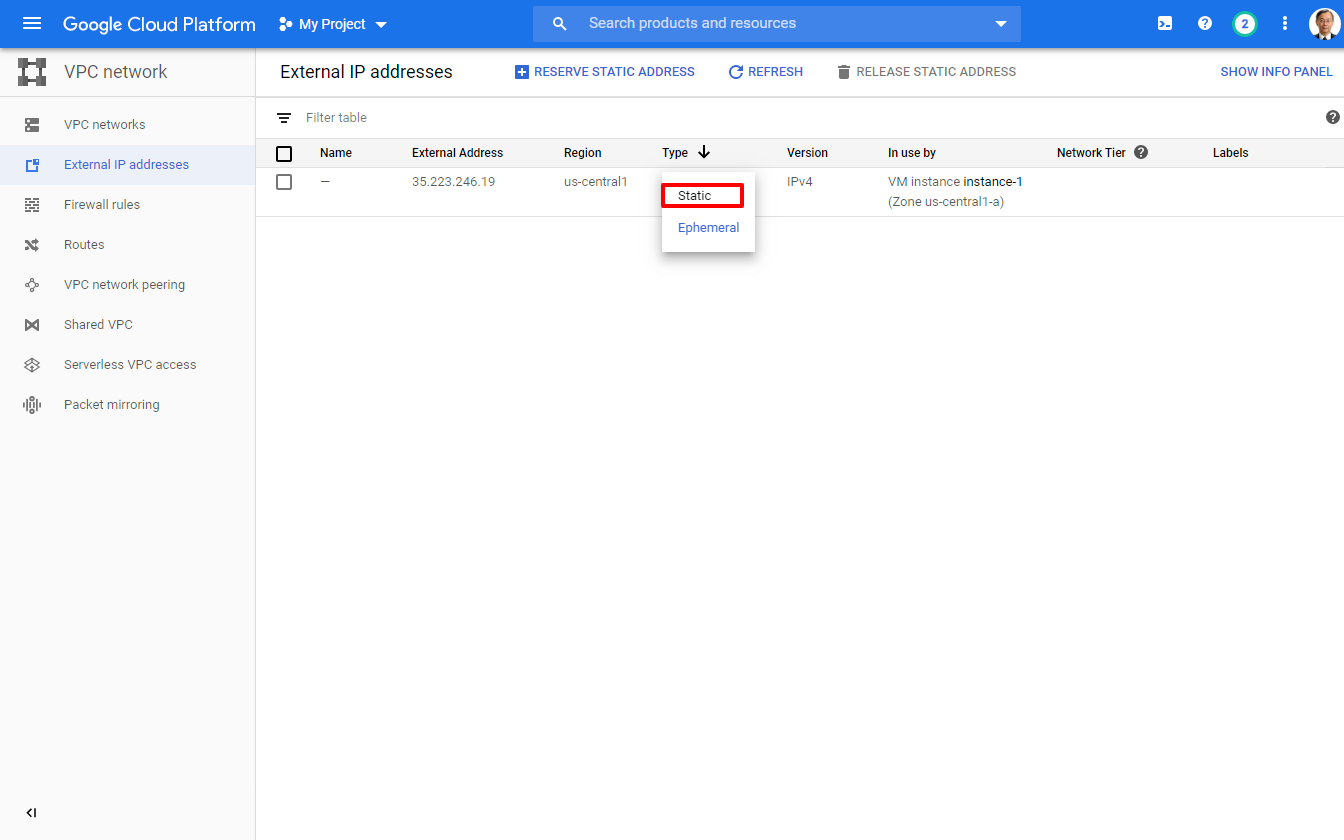This screenshot has width=1344, height=840.
Task: Choose Static in the Type dropdown
Action: pyautogui.click(x=703, y=196)
